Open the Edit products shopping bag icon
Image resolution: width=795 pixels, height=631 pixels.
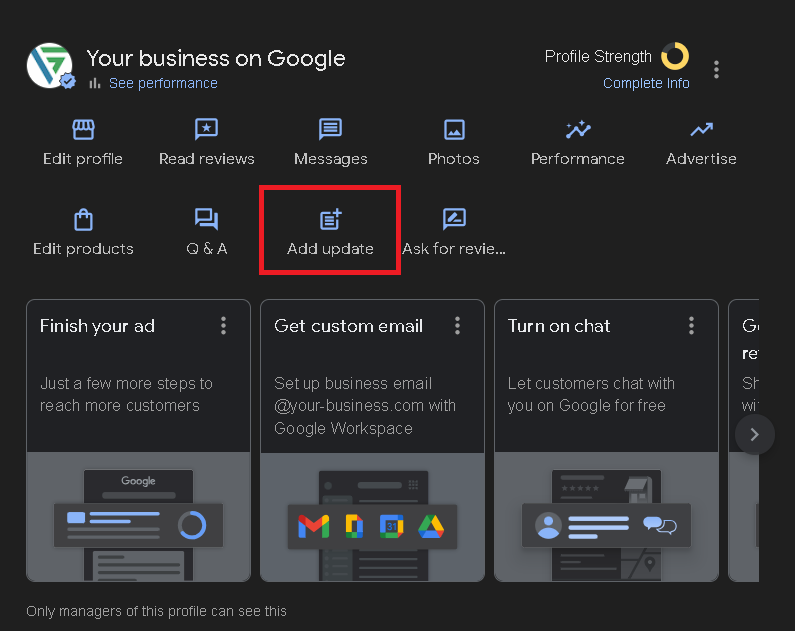83,219
